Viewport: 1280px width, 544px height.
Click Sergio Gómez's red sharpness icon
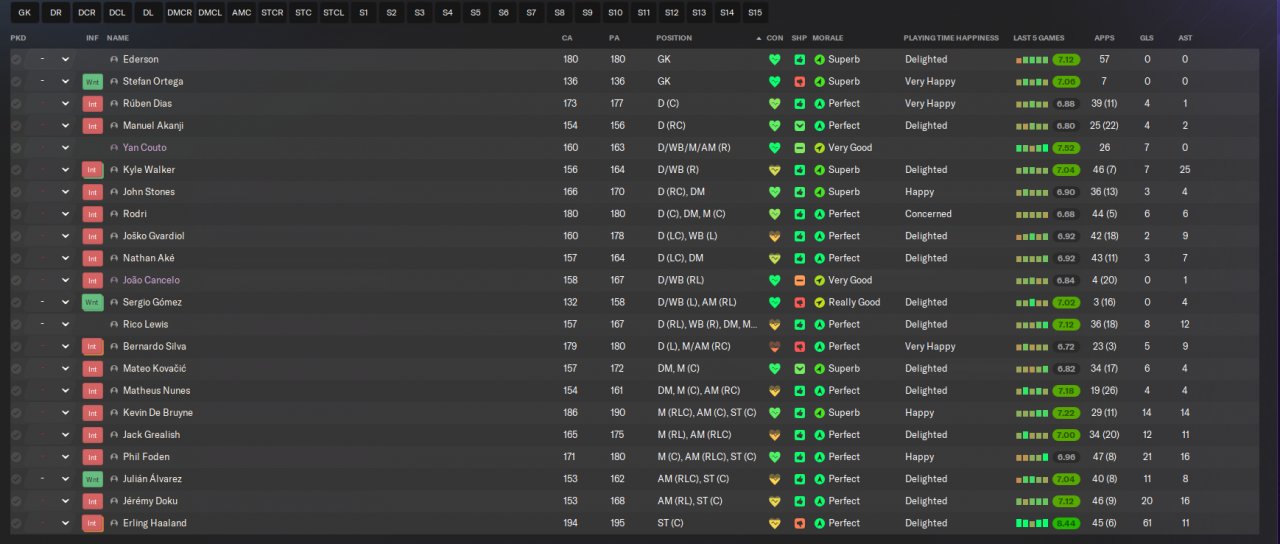coord(799,302)
